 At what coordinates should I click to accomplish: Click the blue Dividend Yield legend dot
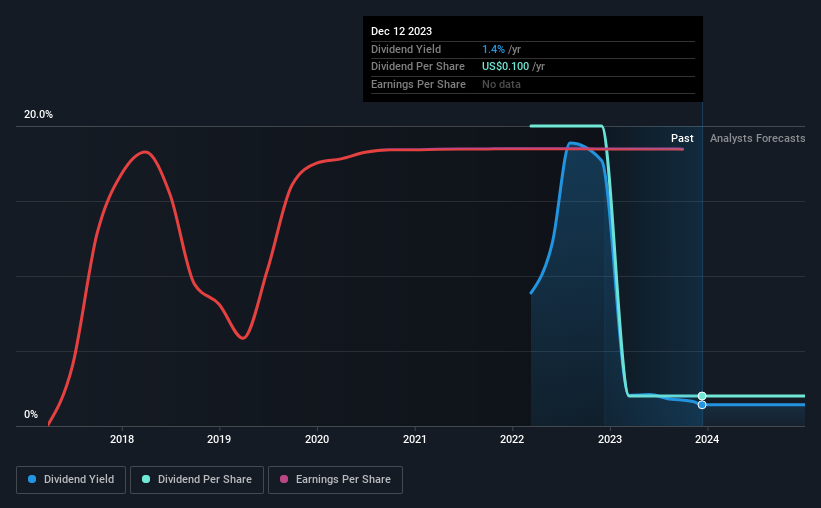point(32,479)
